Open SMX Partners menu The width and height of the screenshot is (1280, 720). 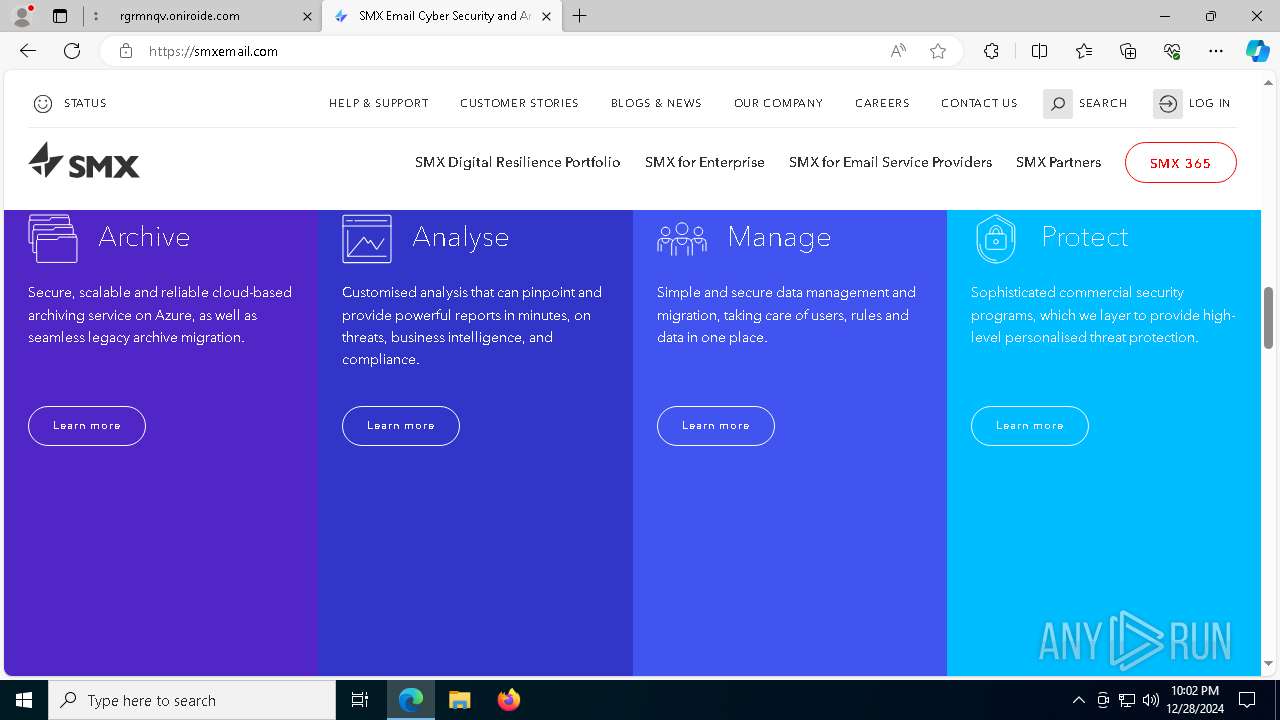[1058, 162]
